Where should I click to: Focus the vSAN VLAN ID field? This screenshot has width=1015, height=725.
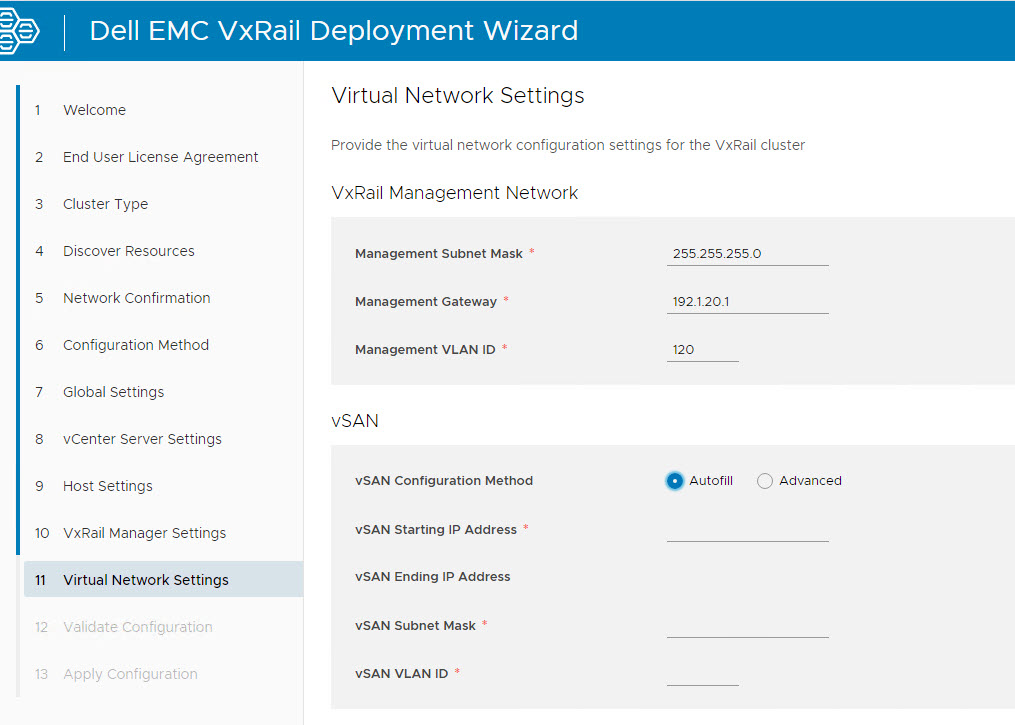[x=702, y=674]
